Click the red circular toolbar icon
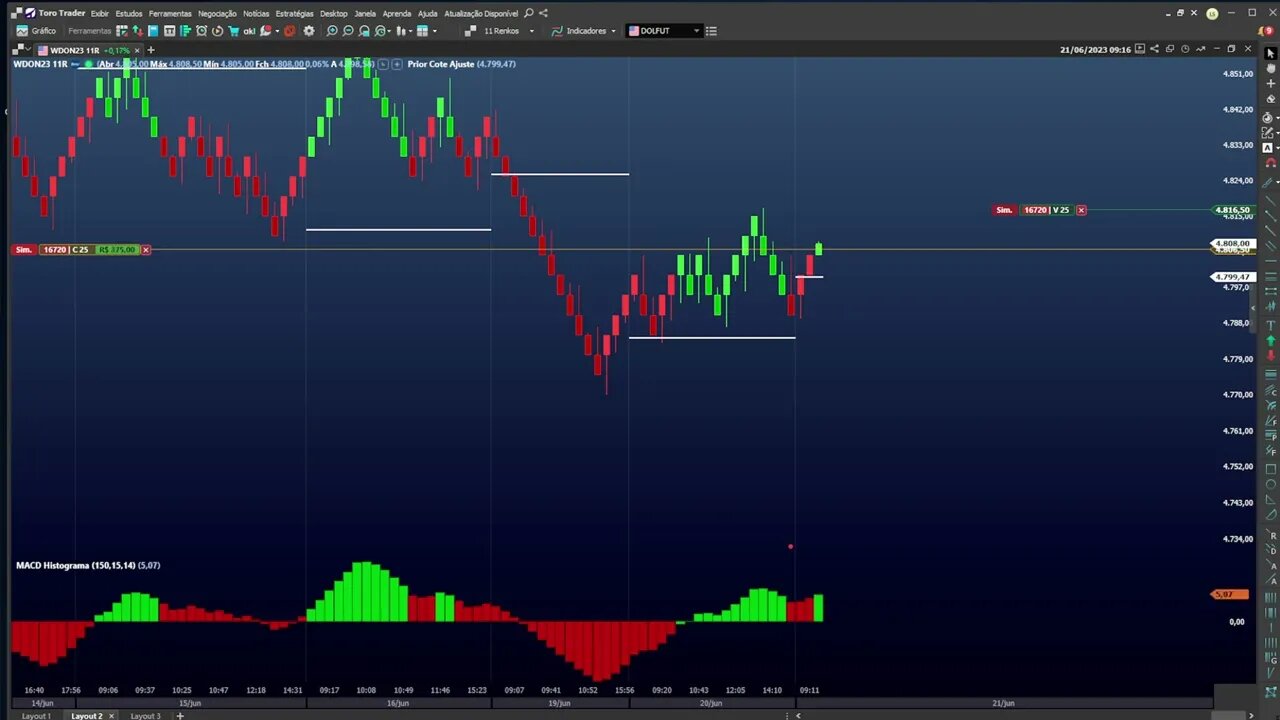Viewport: 1280px width, 720px height. (x=290, y=31)
